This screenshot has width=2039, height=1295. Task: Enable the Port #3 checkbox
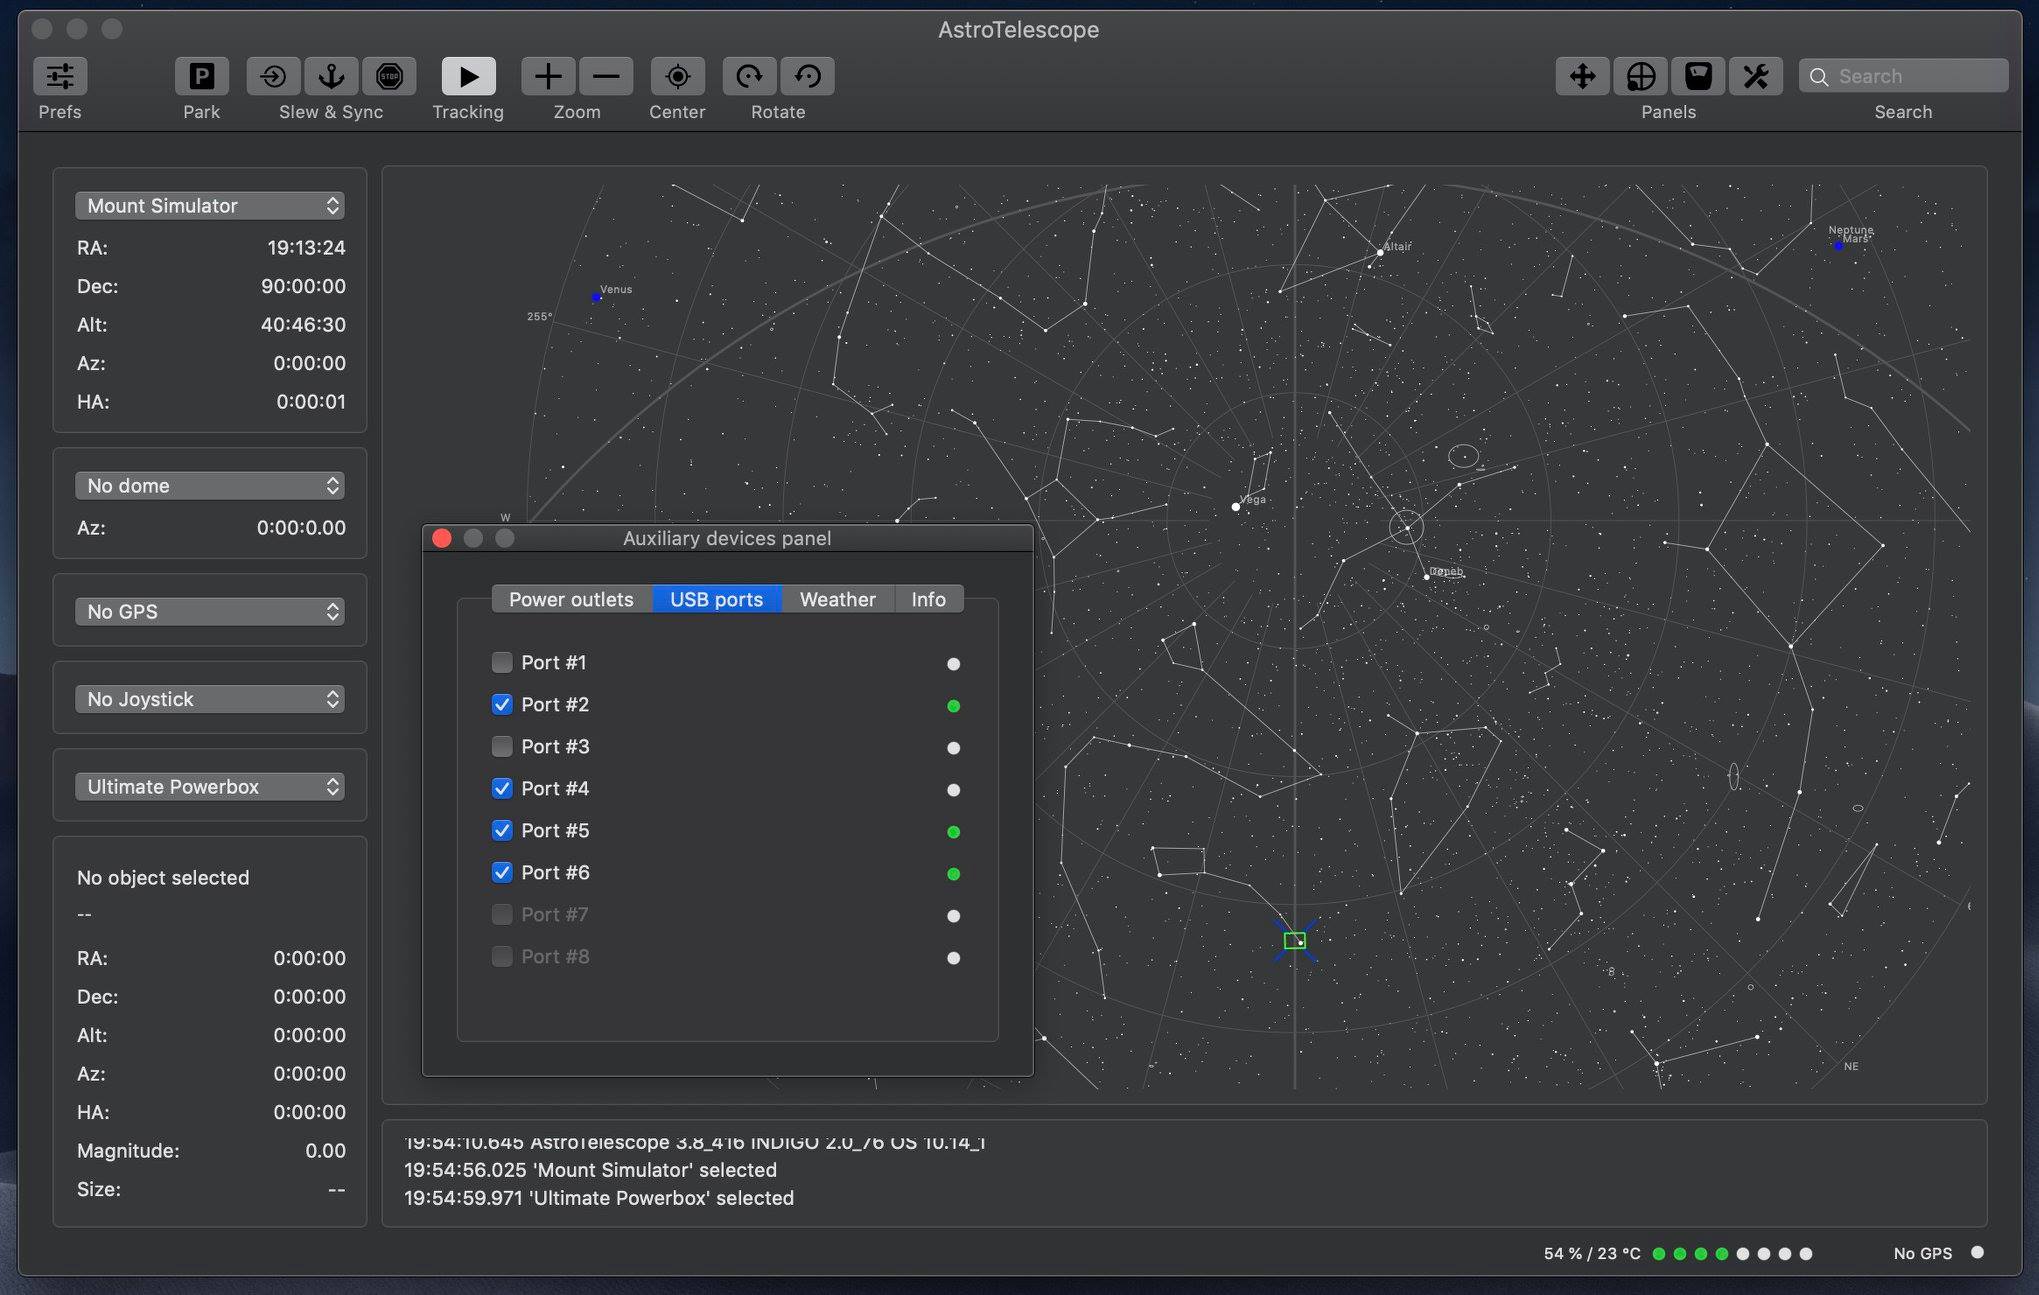(502, 746)
